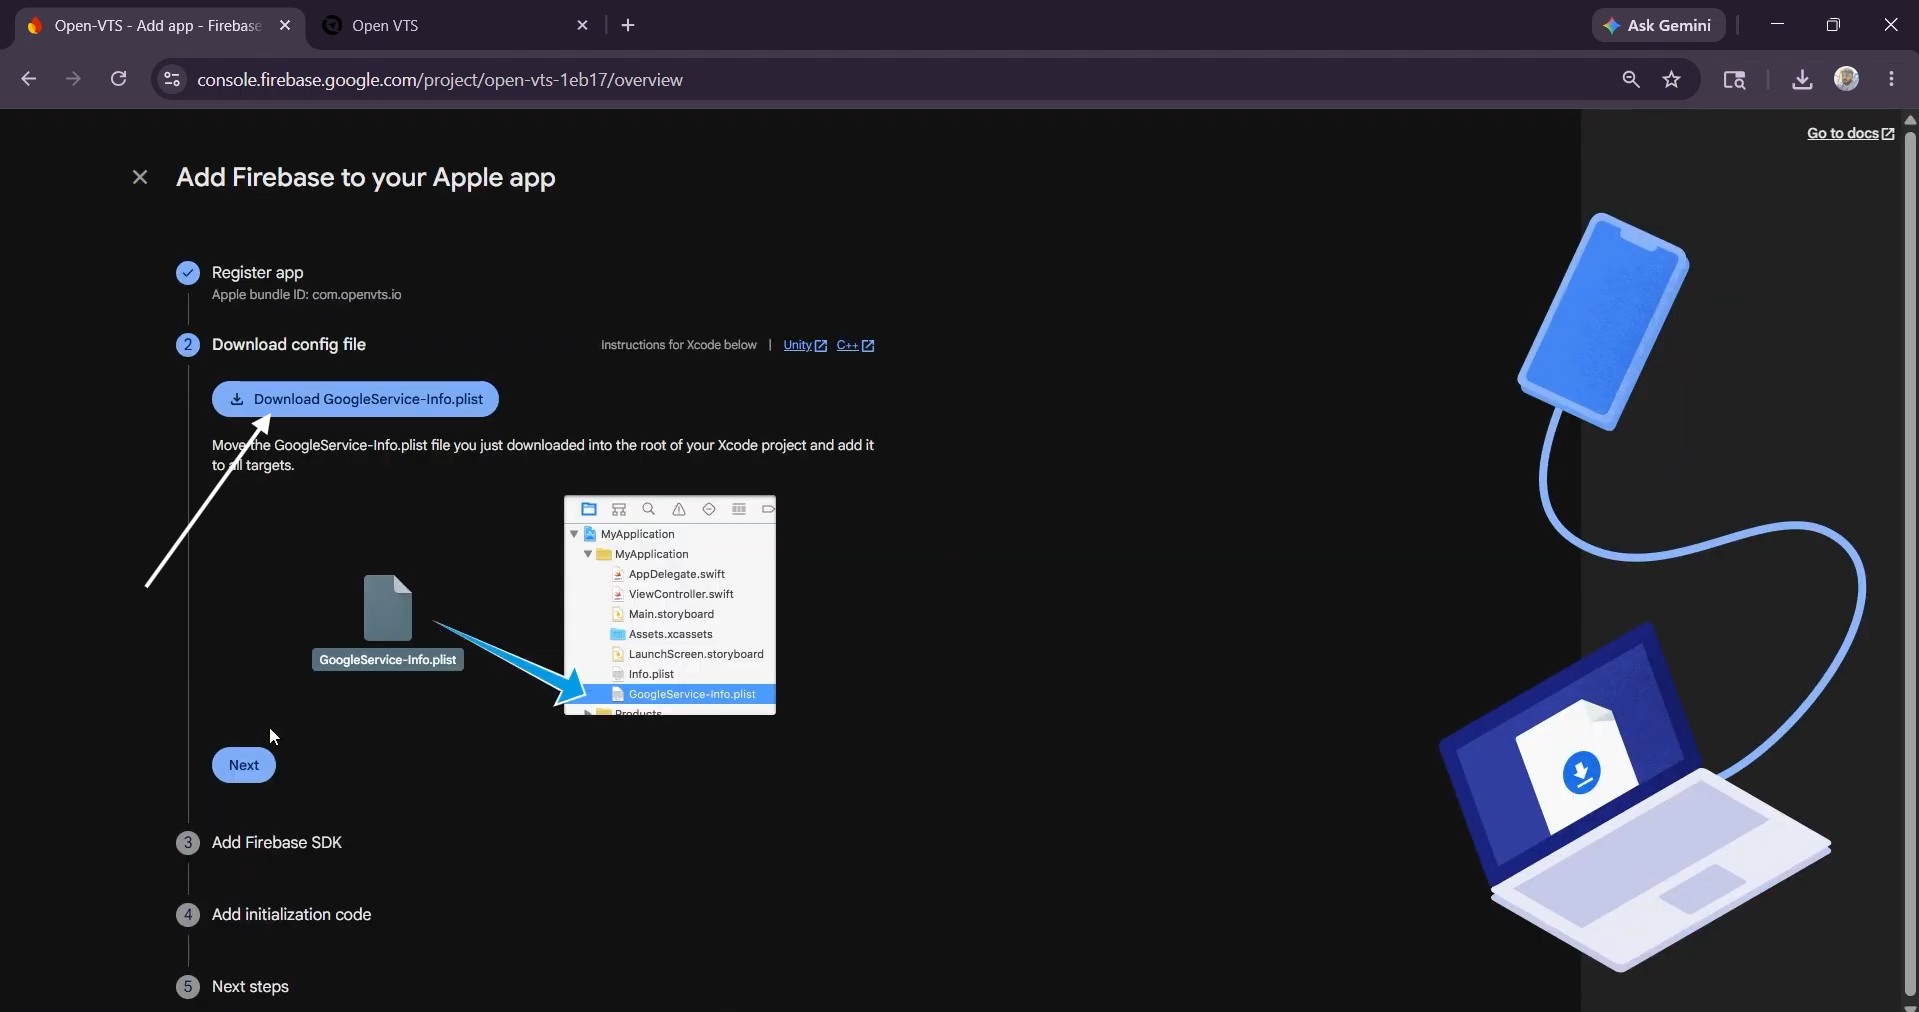Bookmark this page with the star icon
1919x1012 pixels.
pyautogui.click(x=1672, y=79)
